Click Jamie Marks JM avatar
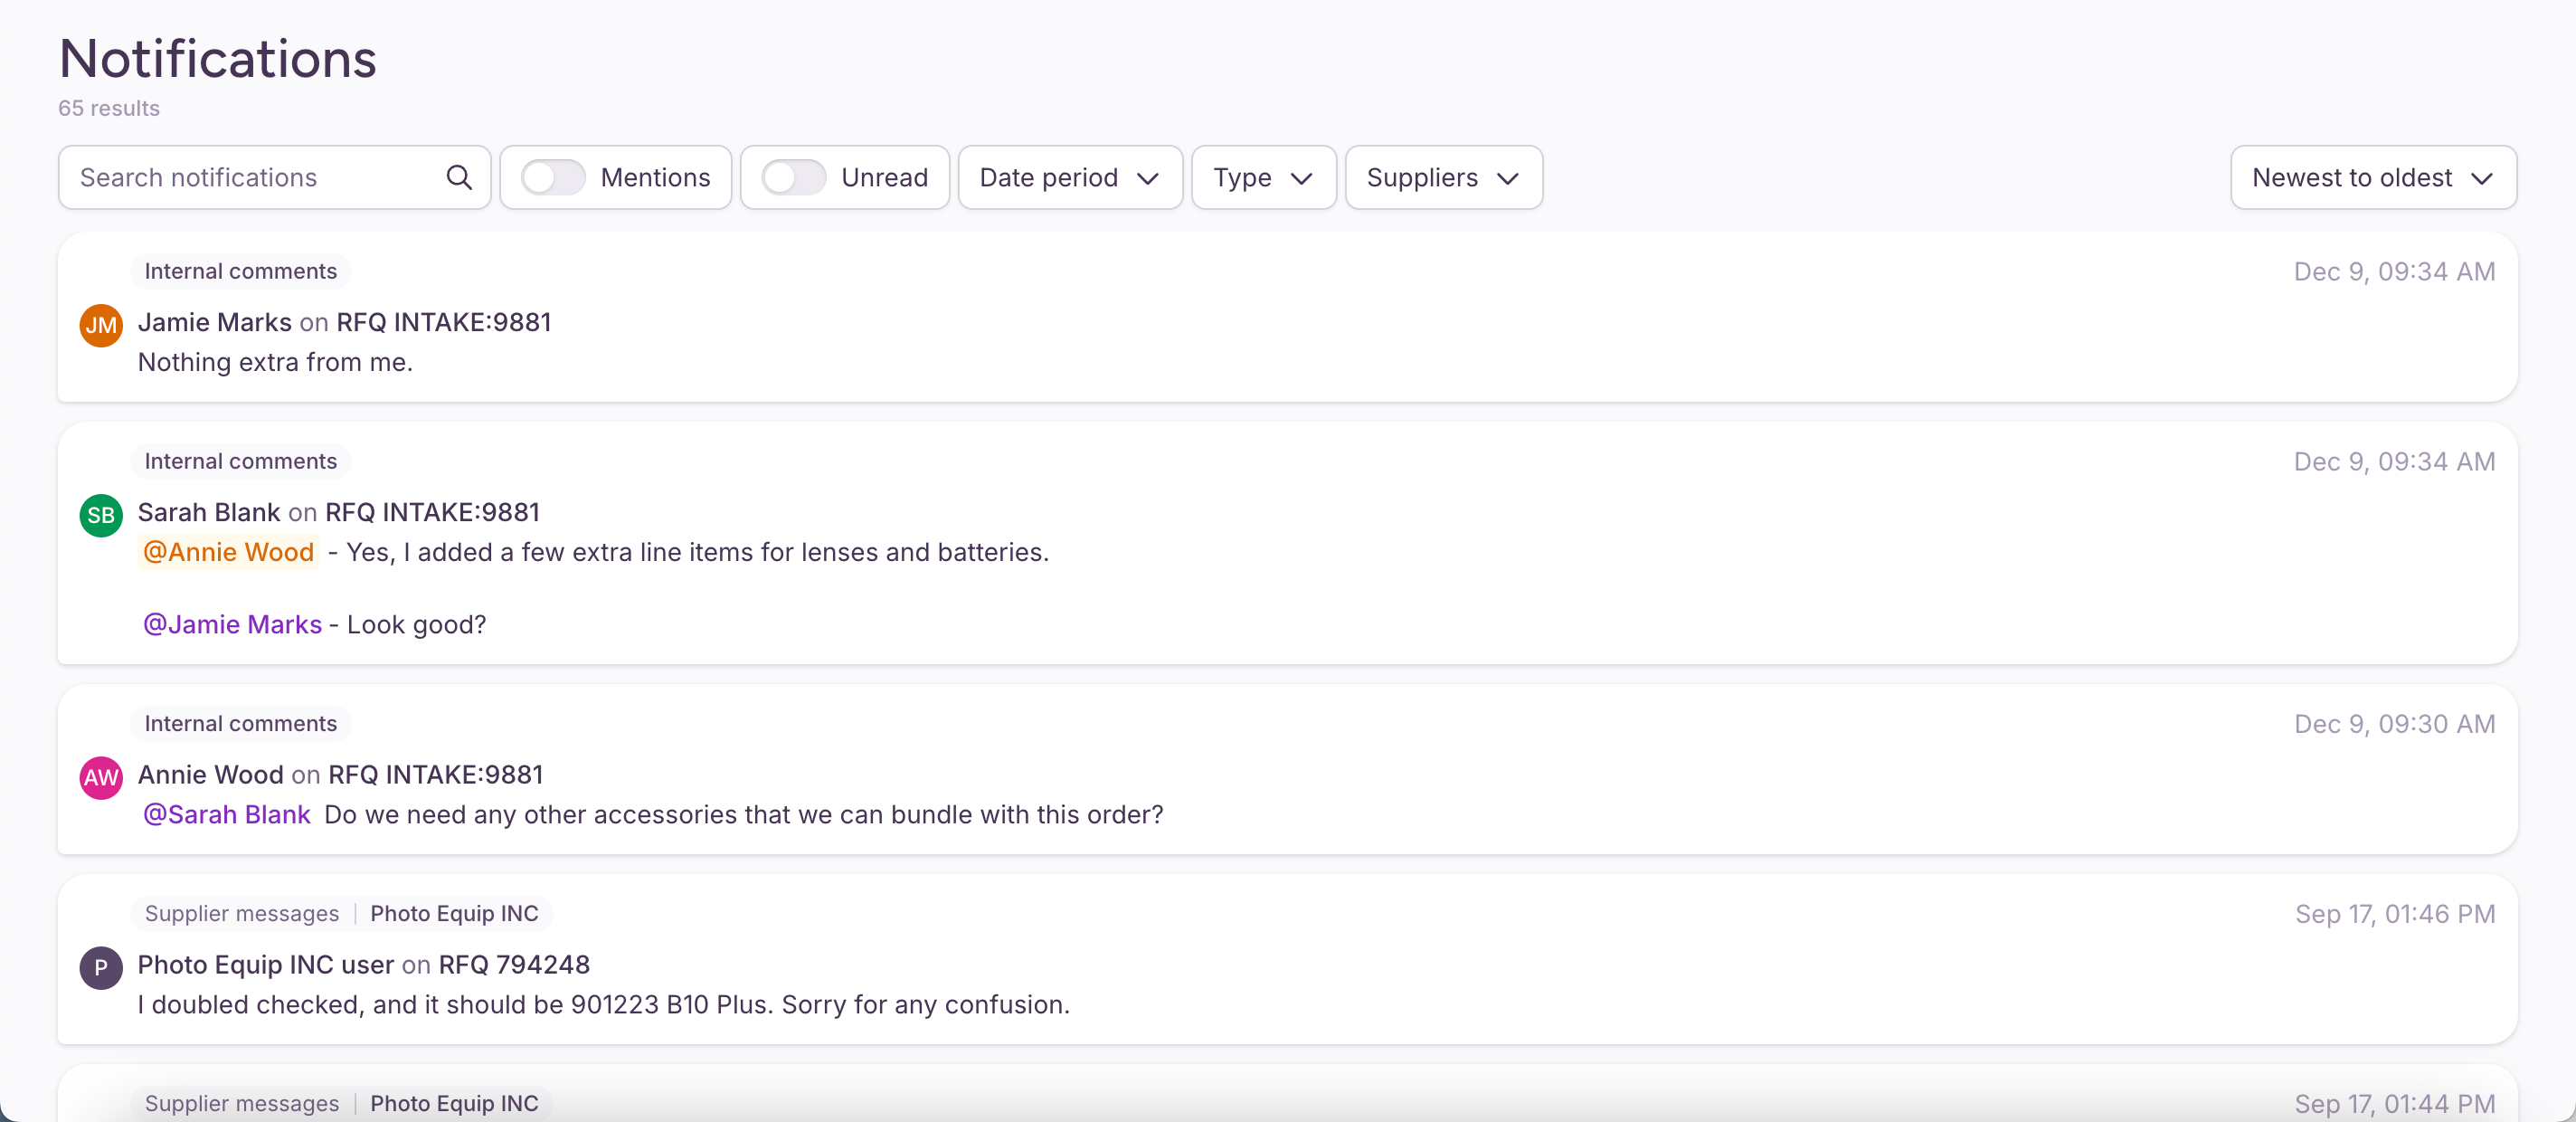This screenshot has width=2576, height=1122. (x=101, y=325)
